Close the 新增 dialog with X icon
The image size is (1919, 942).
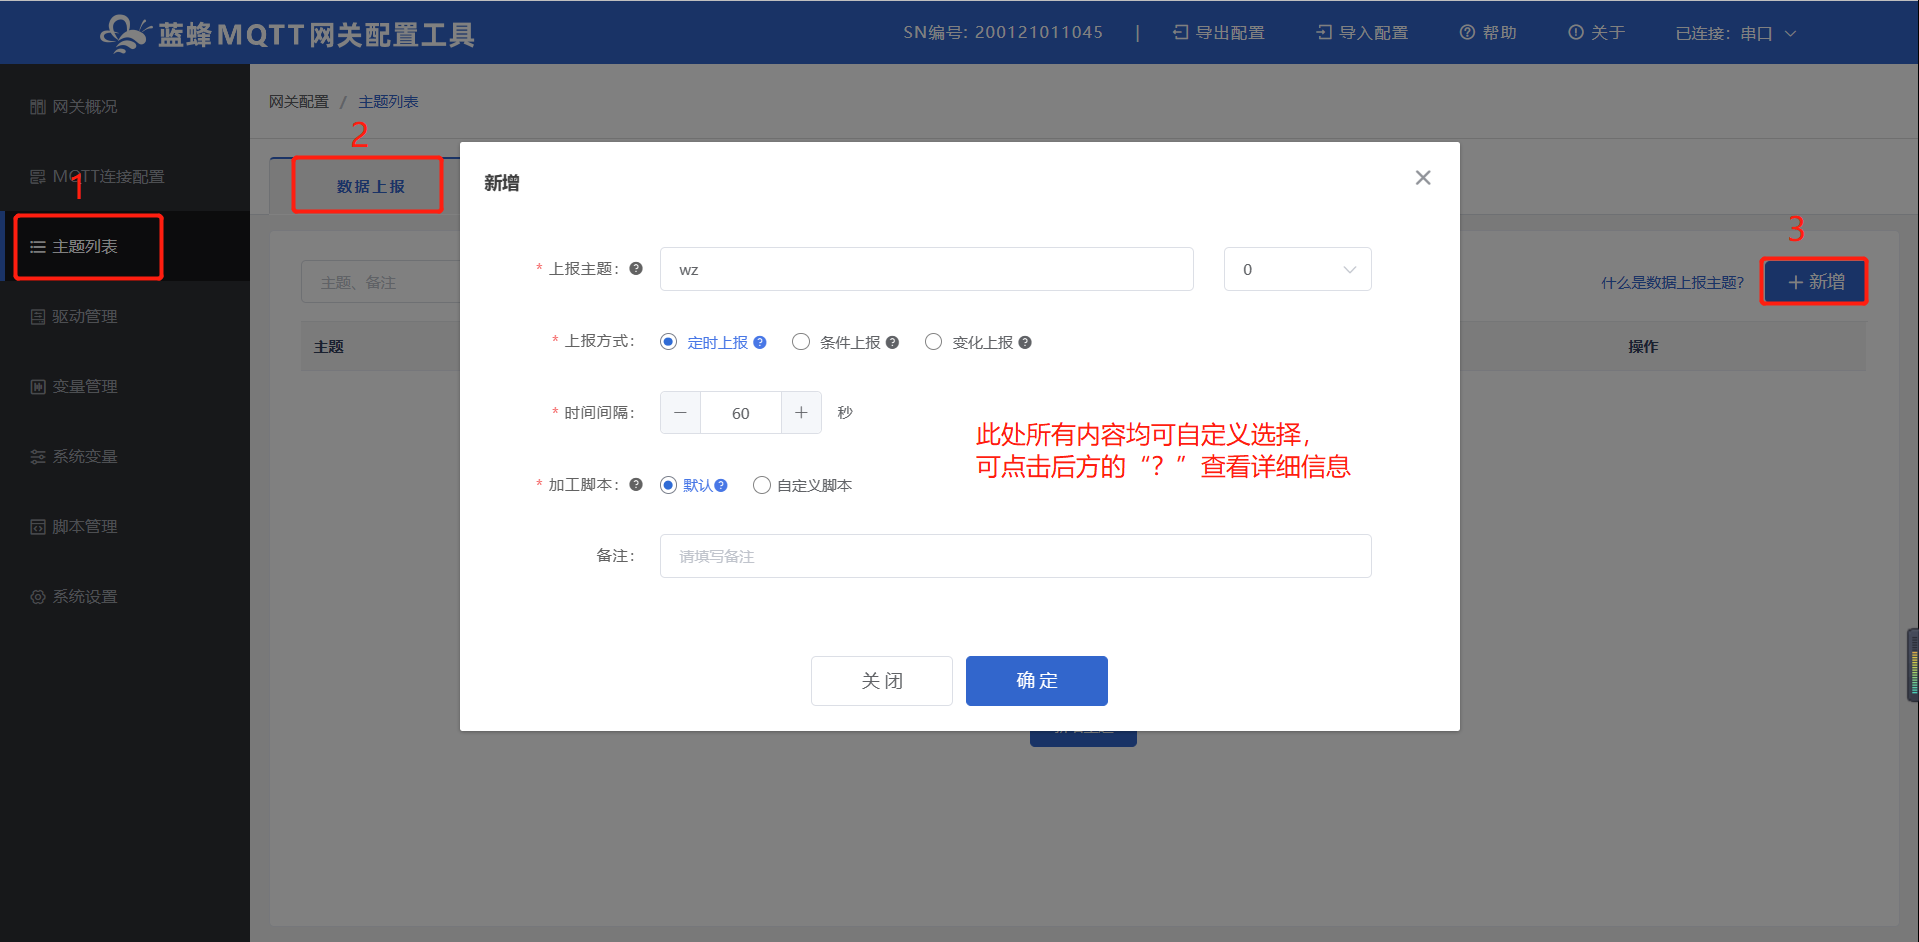(1423, 178)
